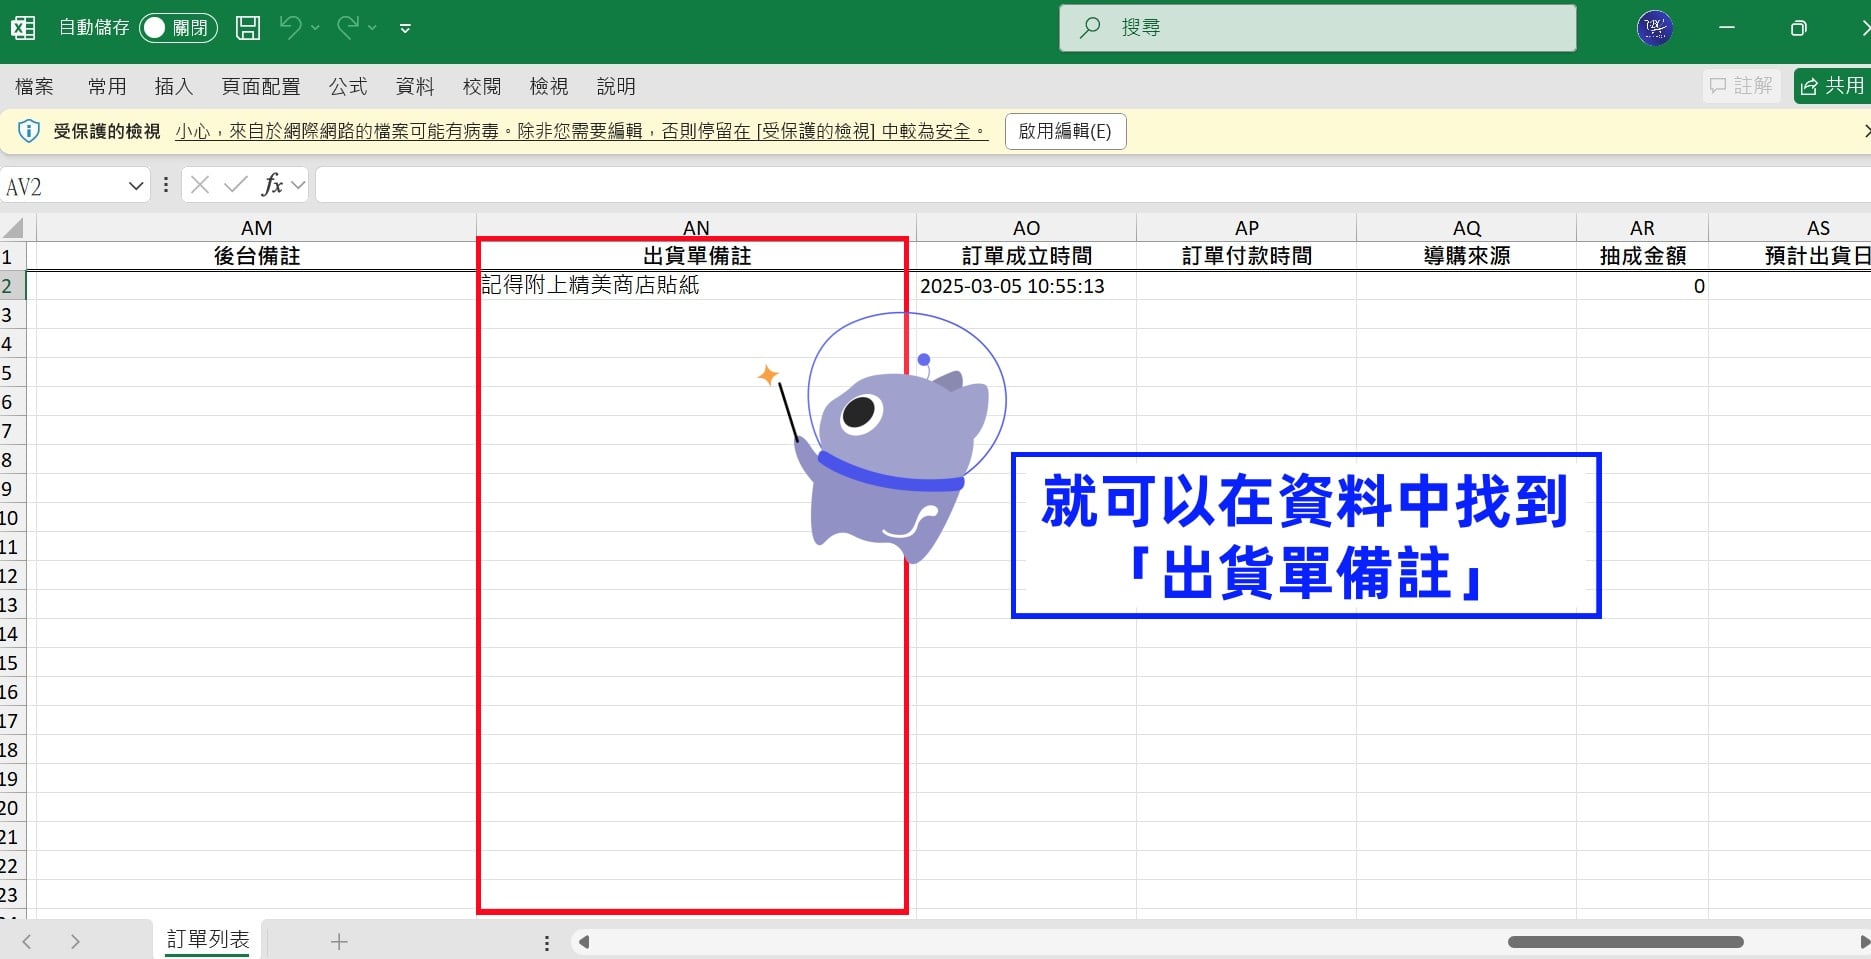Click the 啟用編輯(E) button

pyautogui.click(x=1065, y=131)
